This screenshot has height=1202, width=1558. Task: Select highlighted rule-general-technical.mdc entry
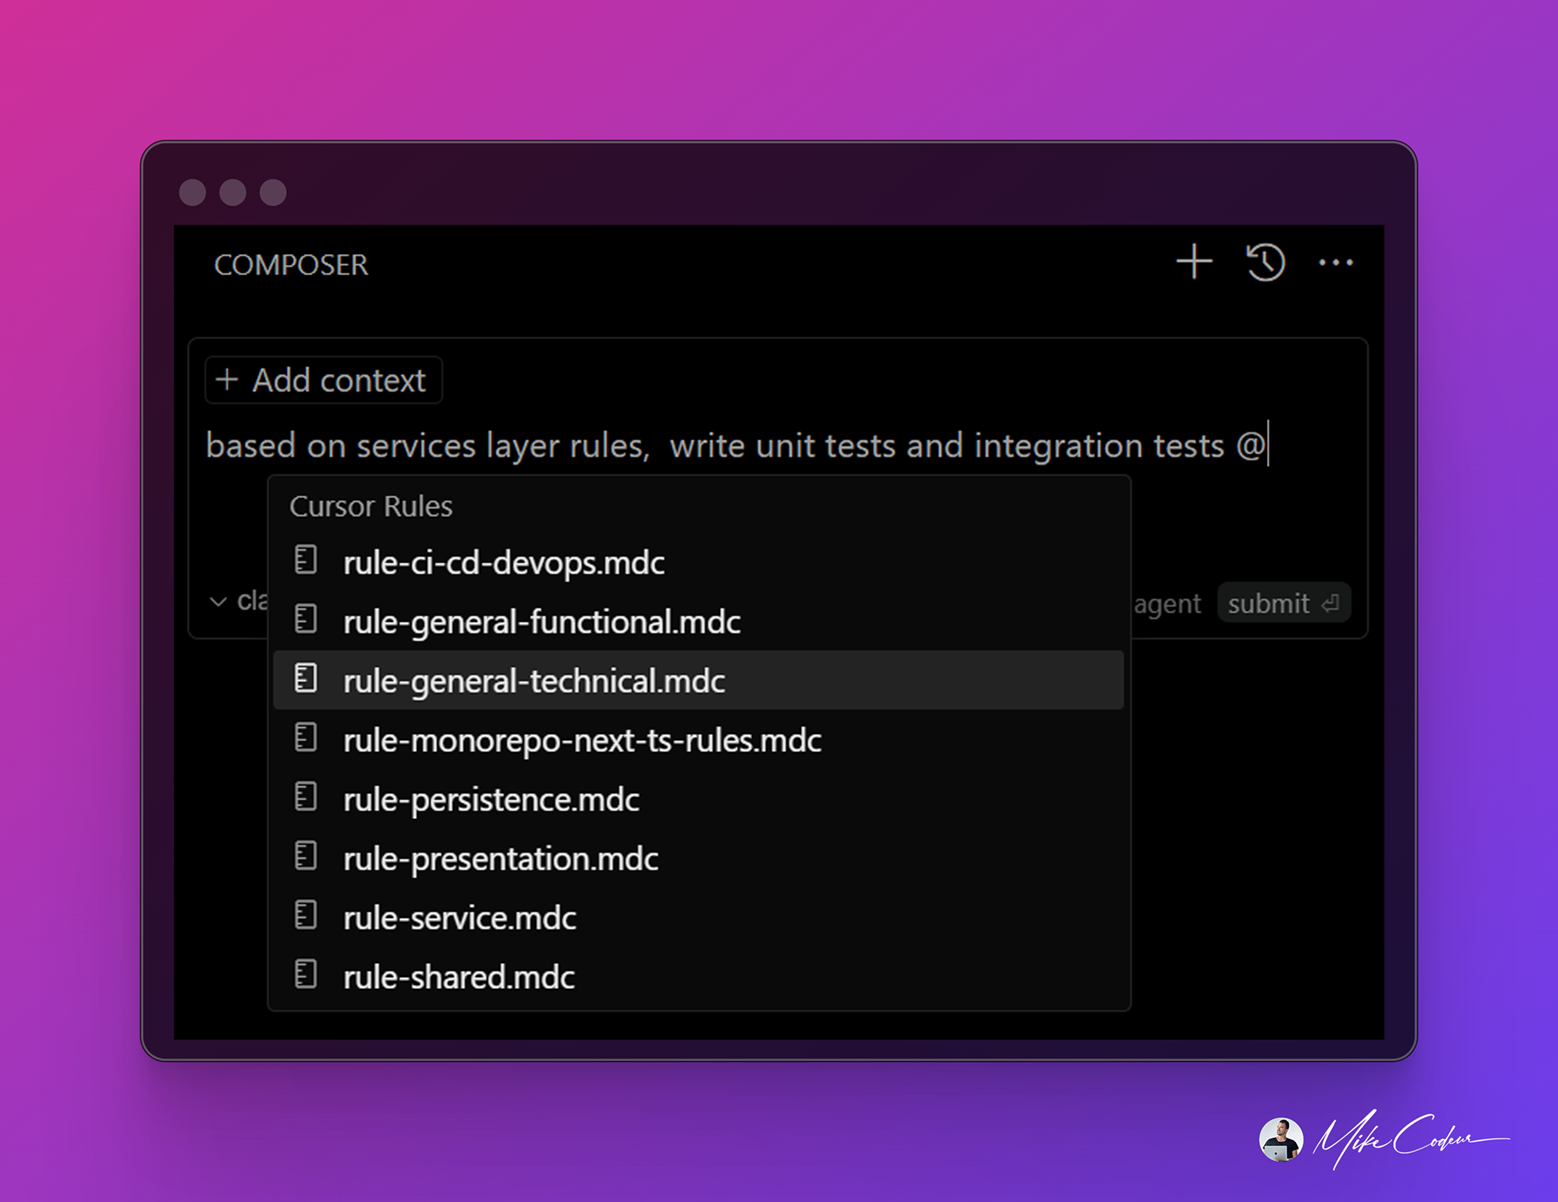(698, 680)
